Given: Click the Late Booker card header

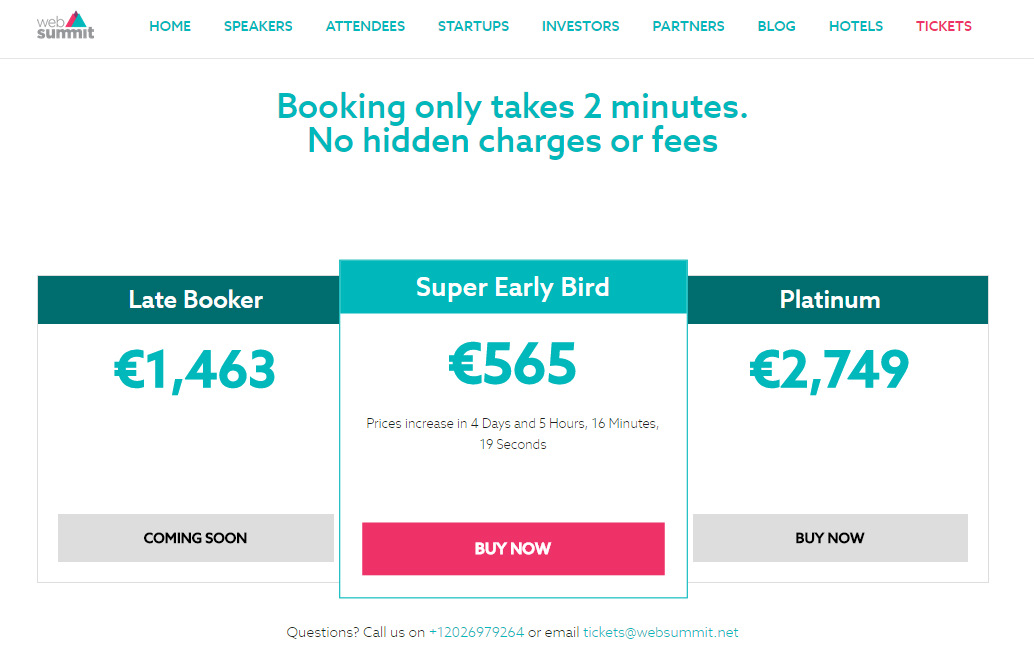Looking at the screenshot, I should 196,300.
